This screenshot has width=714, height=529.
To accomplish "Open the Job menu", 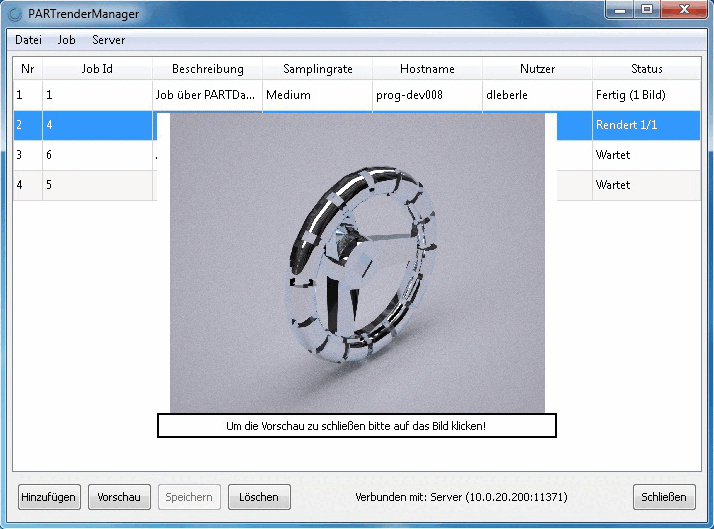I will click(x=66, y=40).
